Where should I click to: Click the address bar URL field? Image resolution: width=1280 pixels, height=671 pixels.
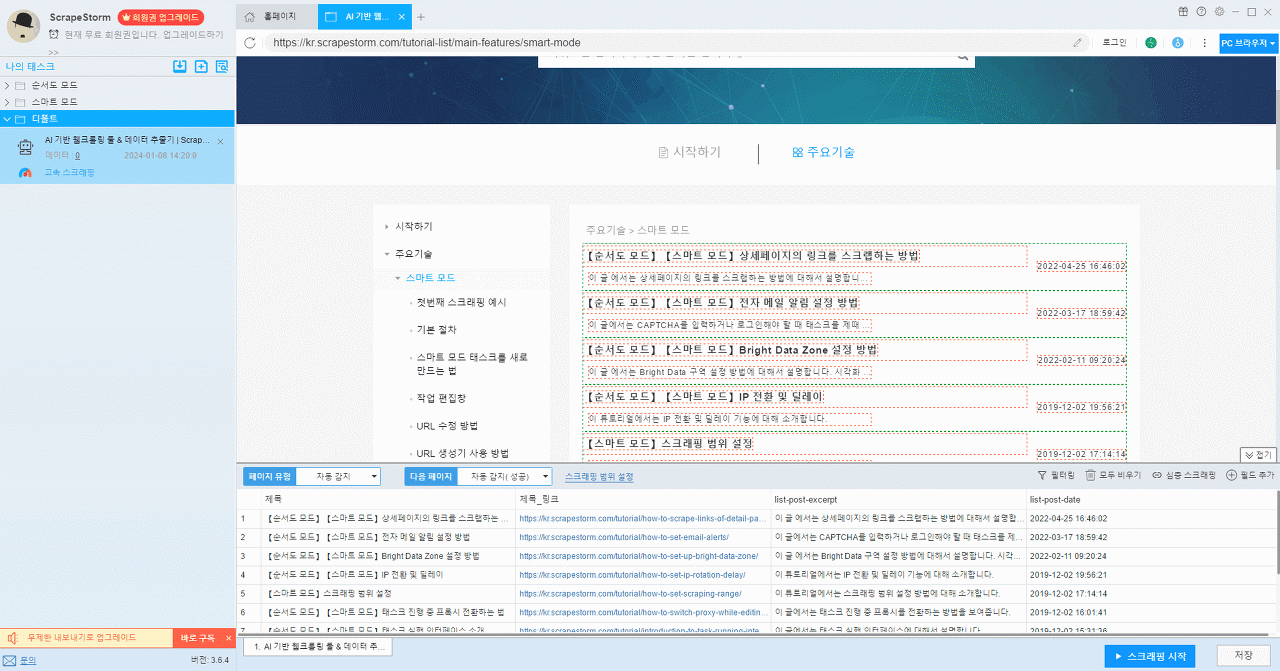click(665, 43)
